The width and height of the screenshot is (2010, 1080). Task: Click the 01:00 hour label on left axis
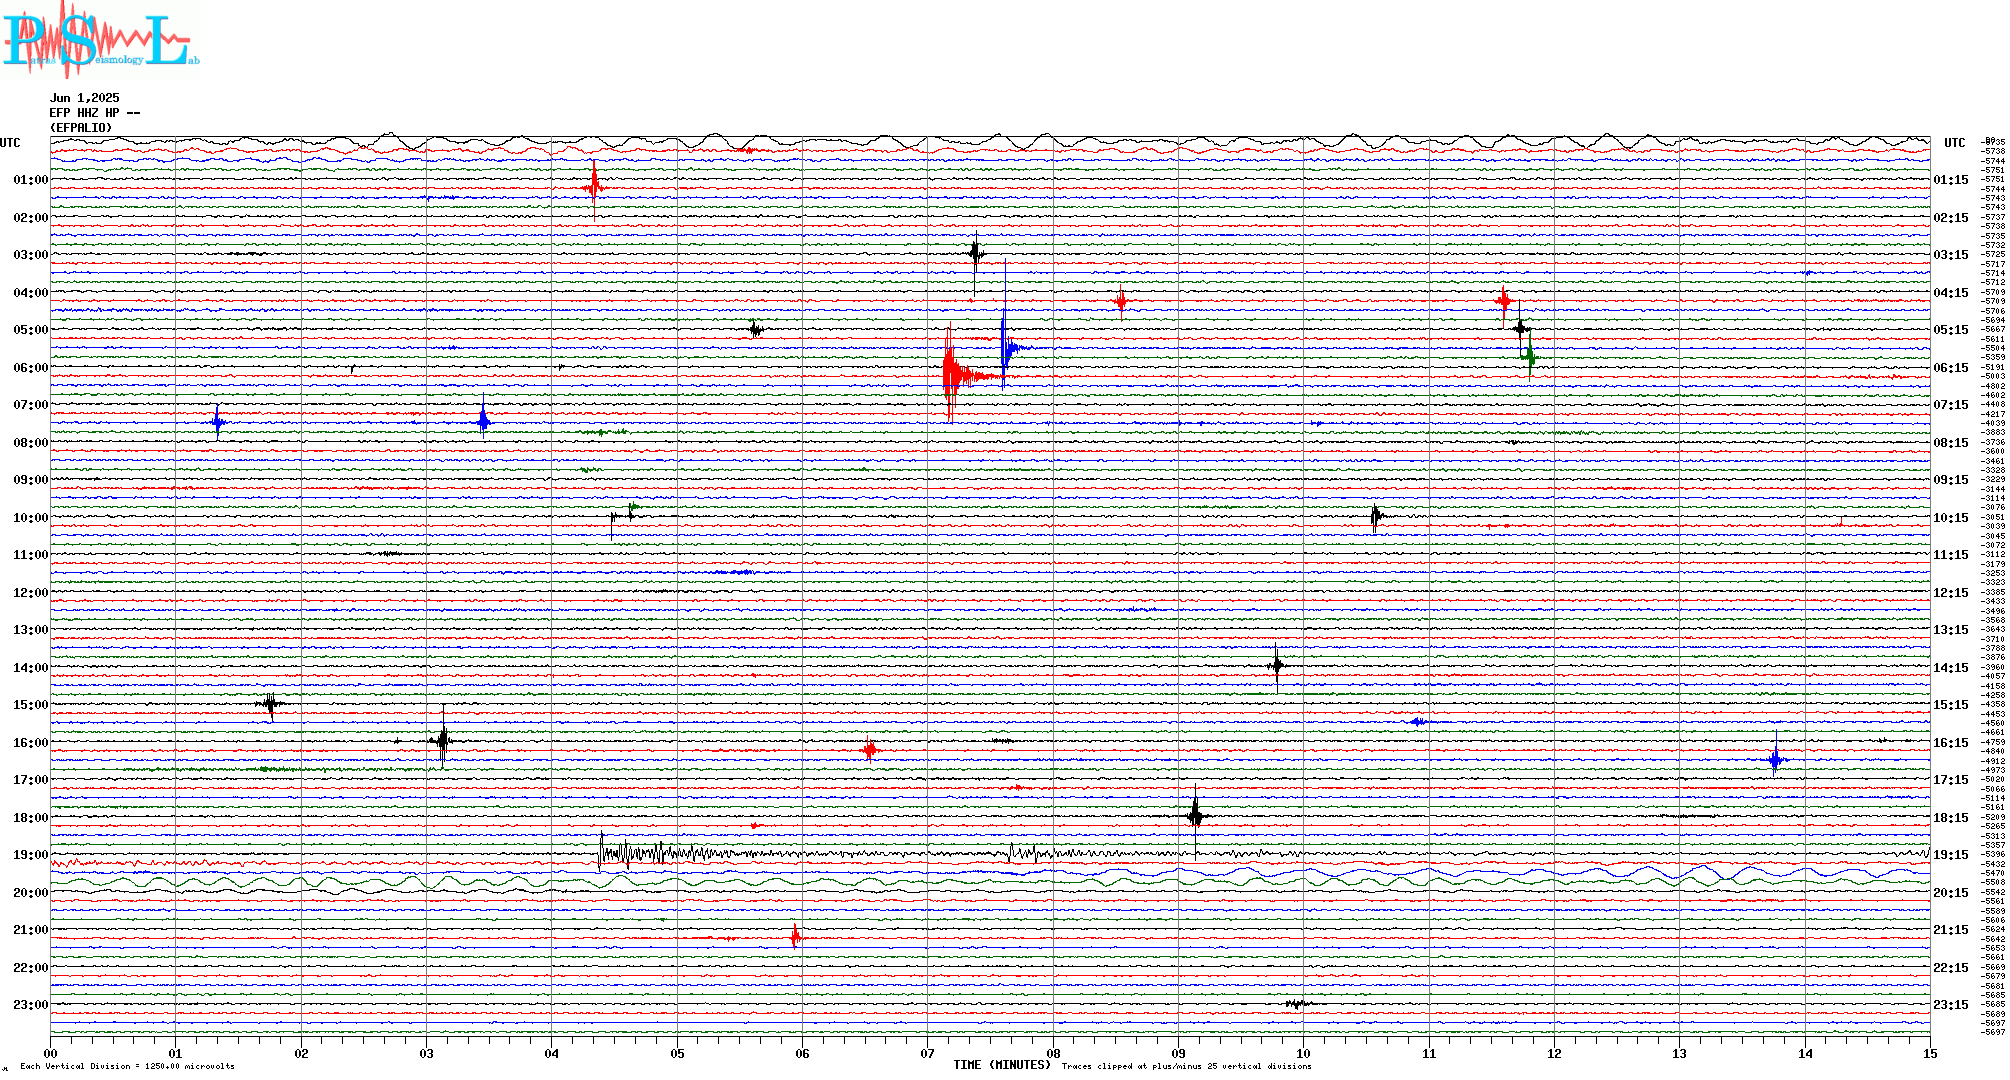(x=31, y=180)
